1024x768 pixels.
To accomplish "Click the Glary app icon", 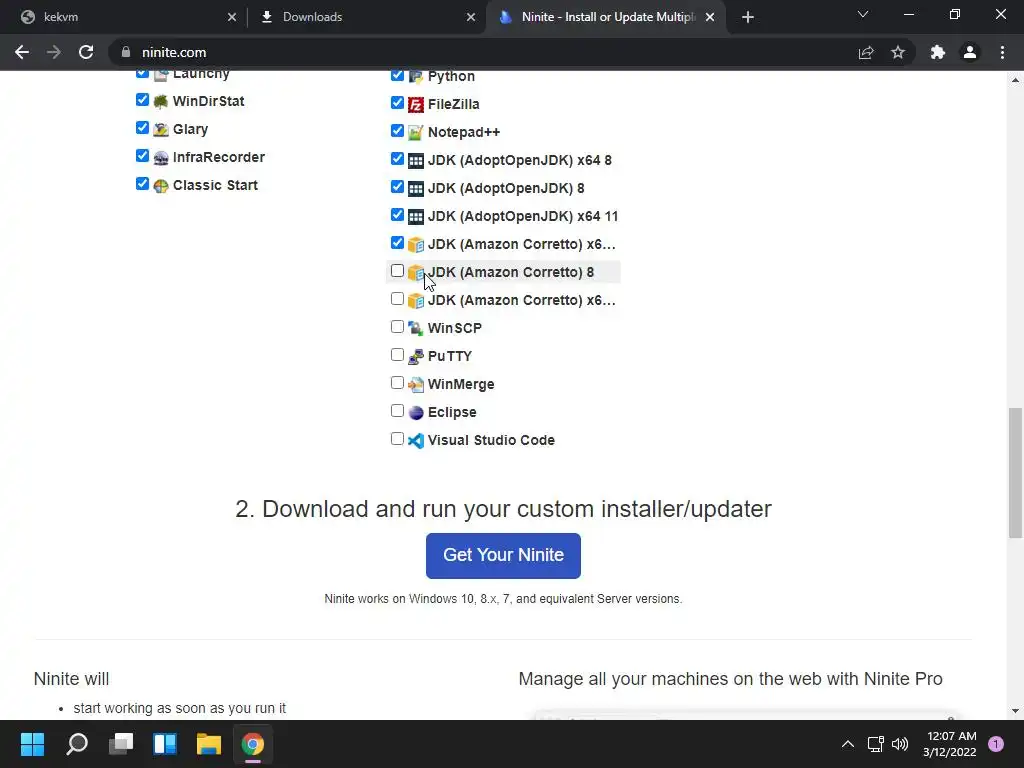I will point(161,129).
